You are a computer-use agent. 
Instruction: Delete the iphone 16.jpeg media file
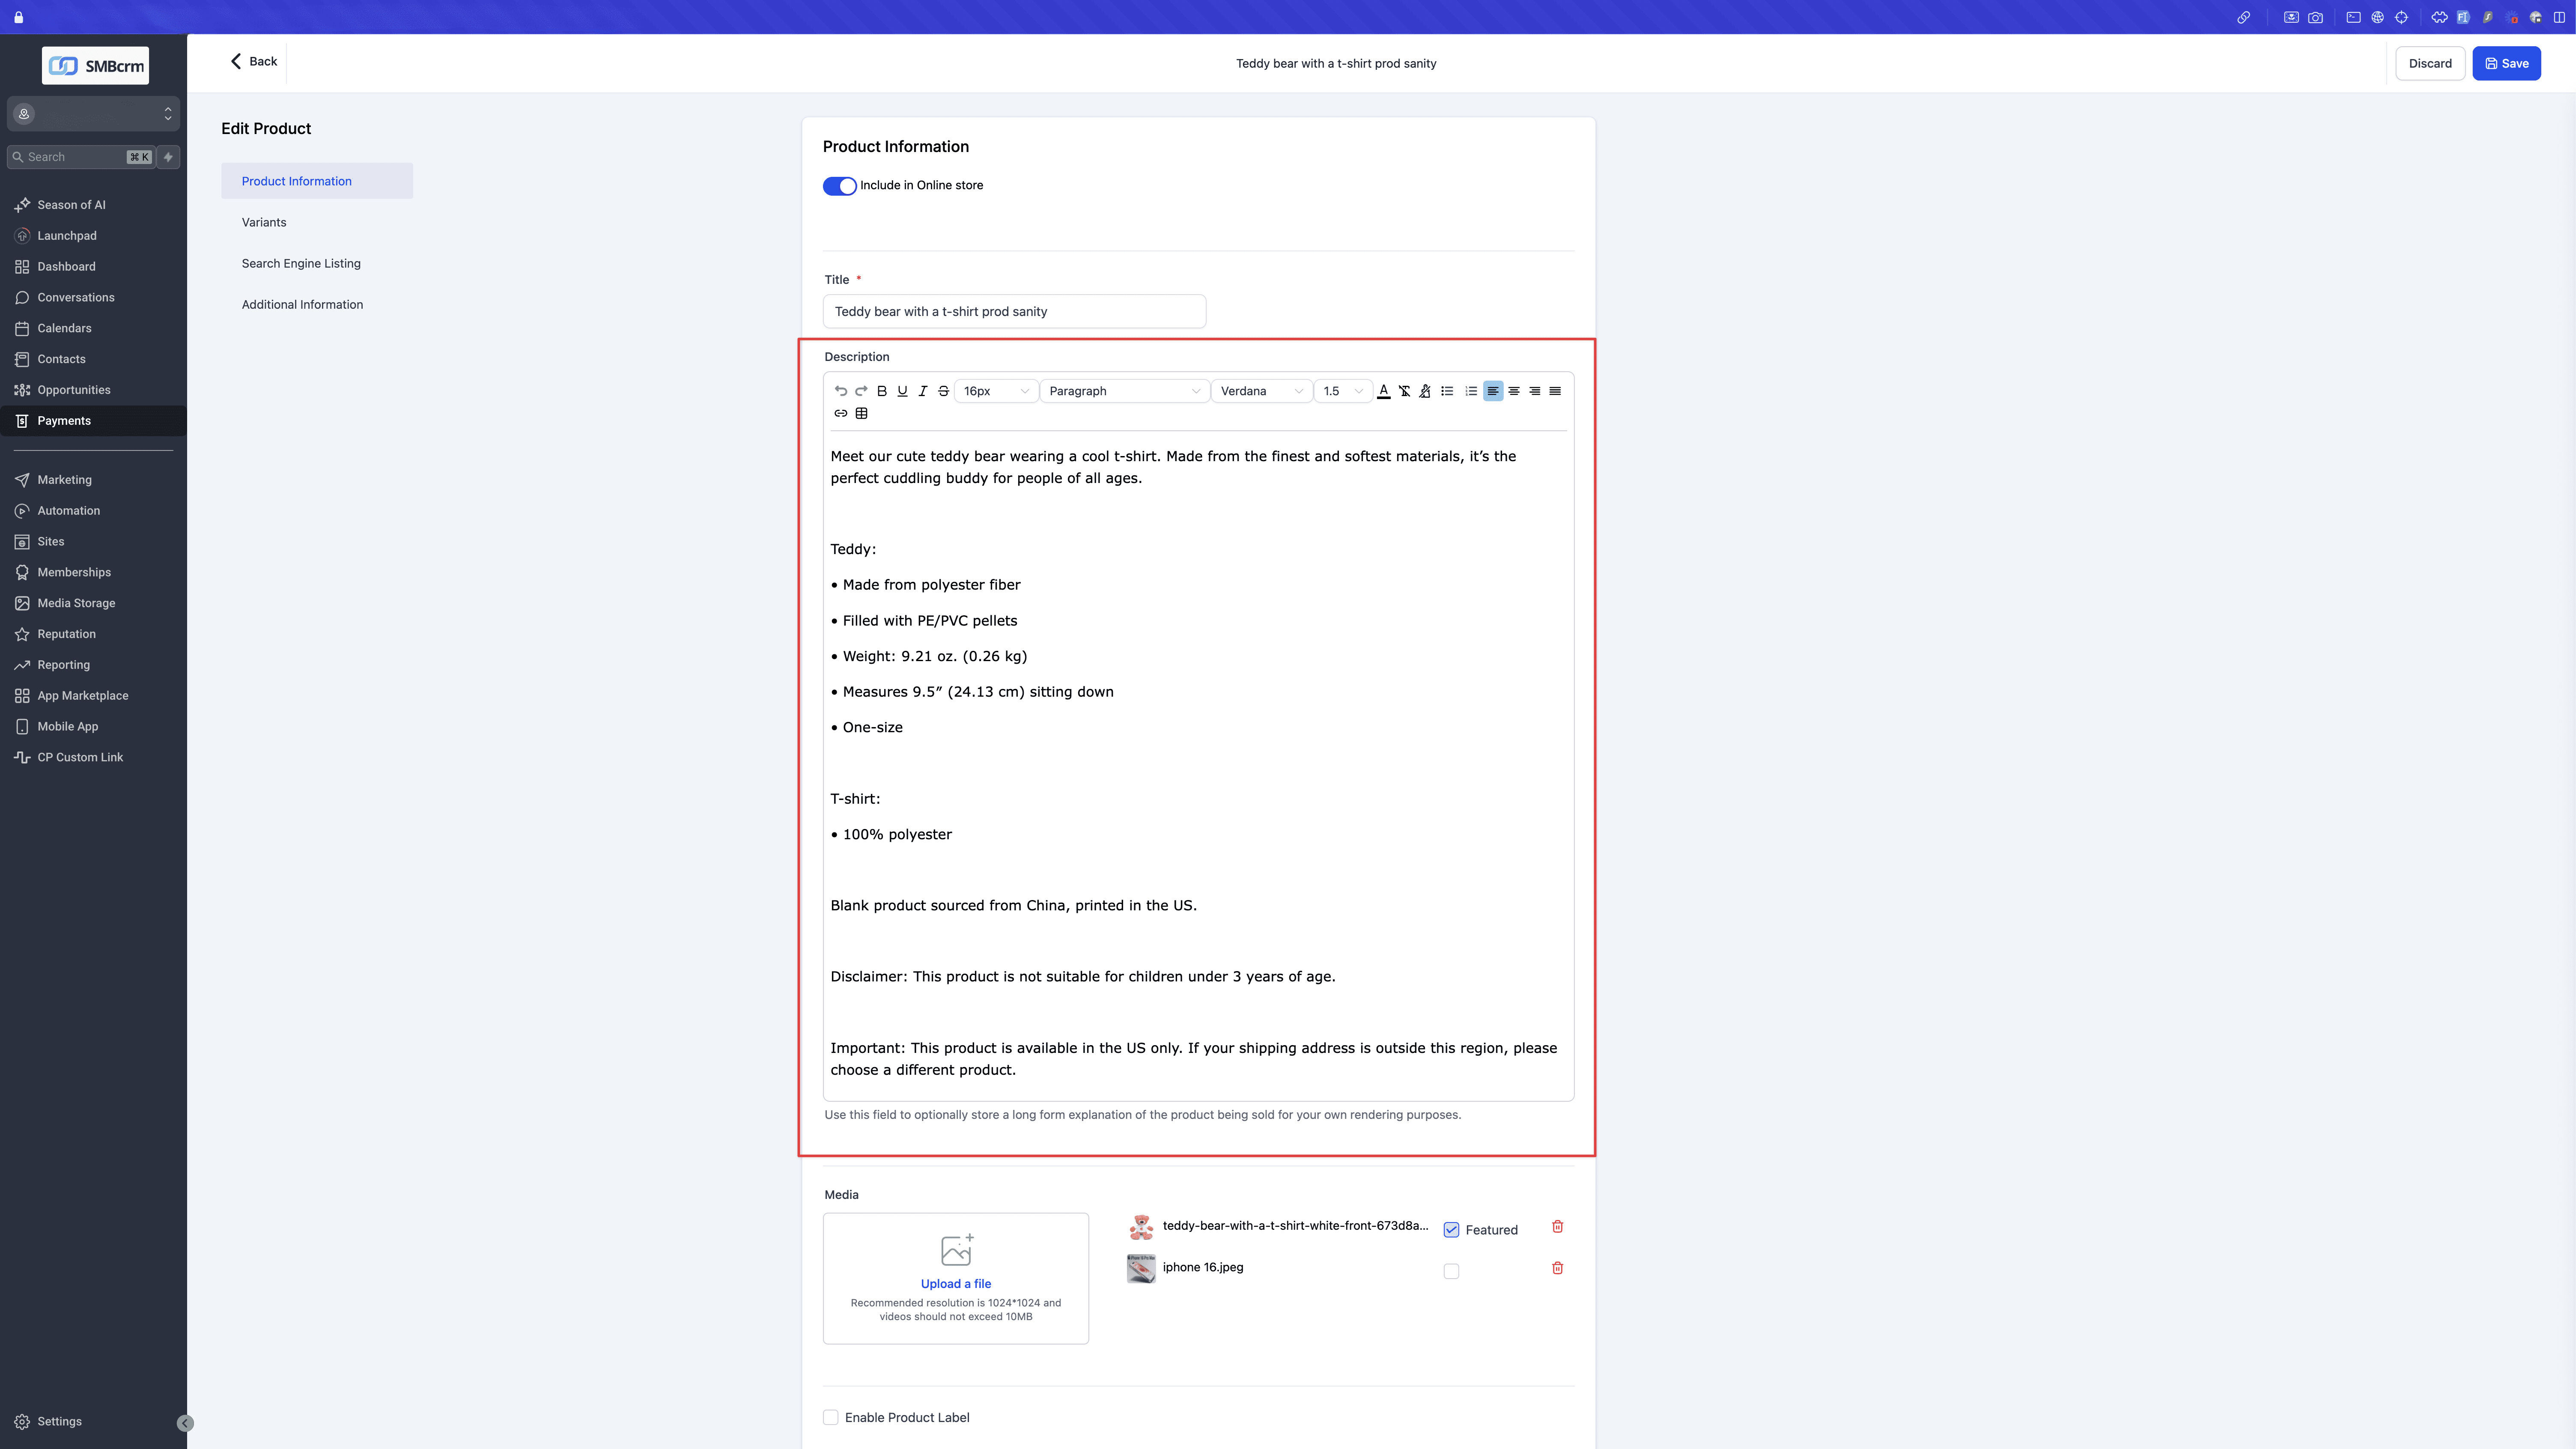click(1557, 1268)
